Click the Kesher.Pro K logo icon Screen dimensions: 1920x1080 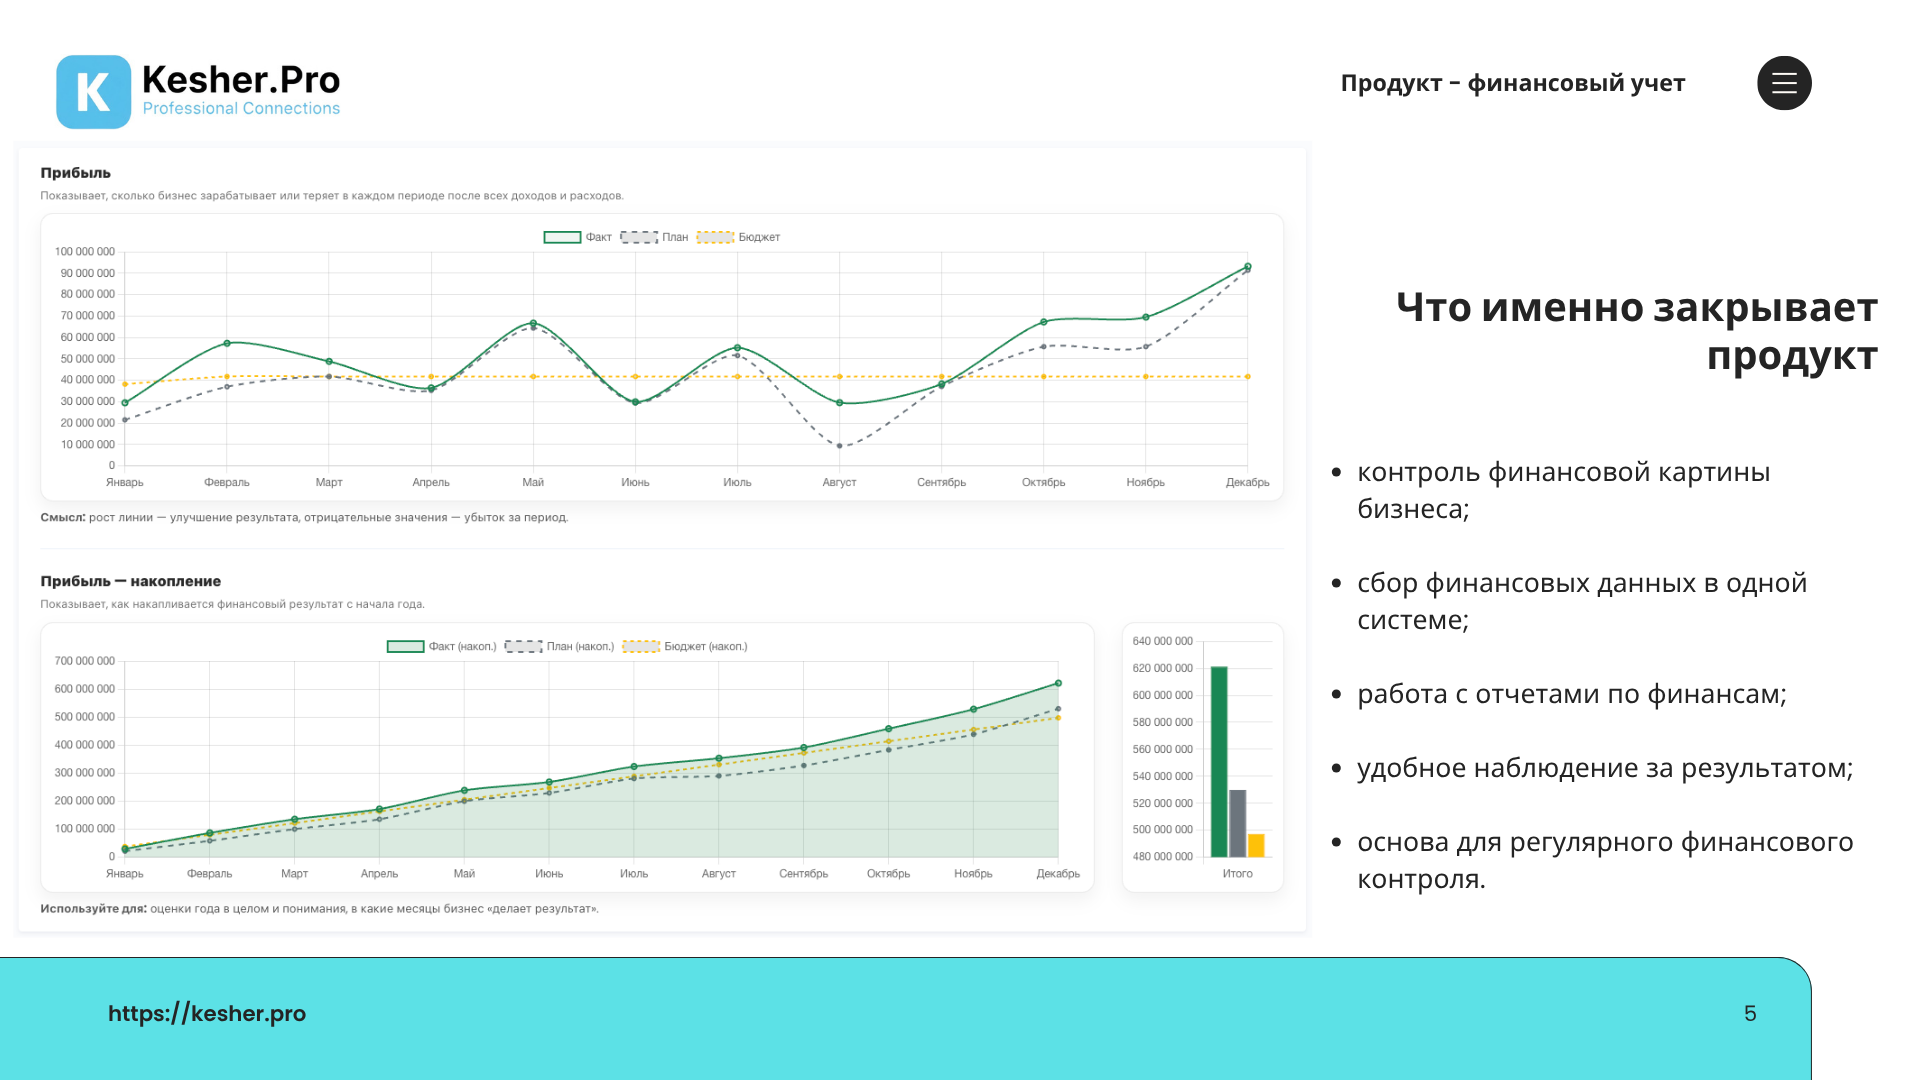tap(93, 92)
